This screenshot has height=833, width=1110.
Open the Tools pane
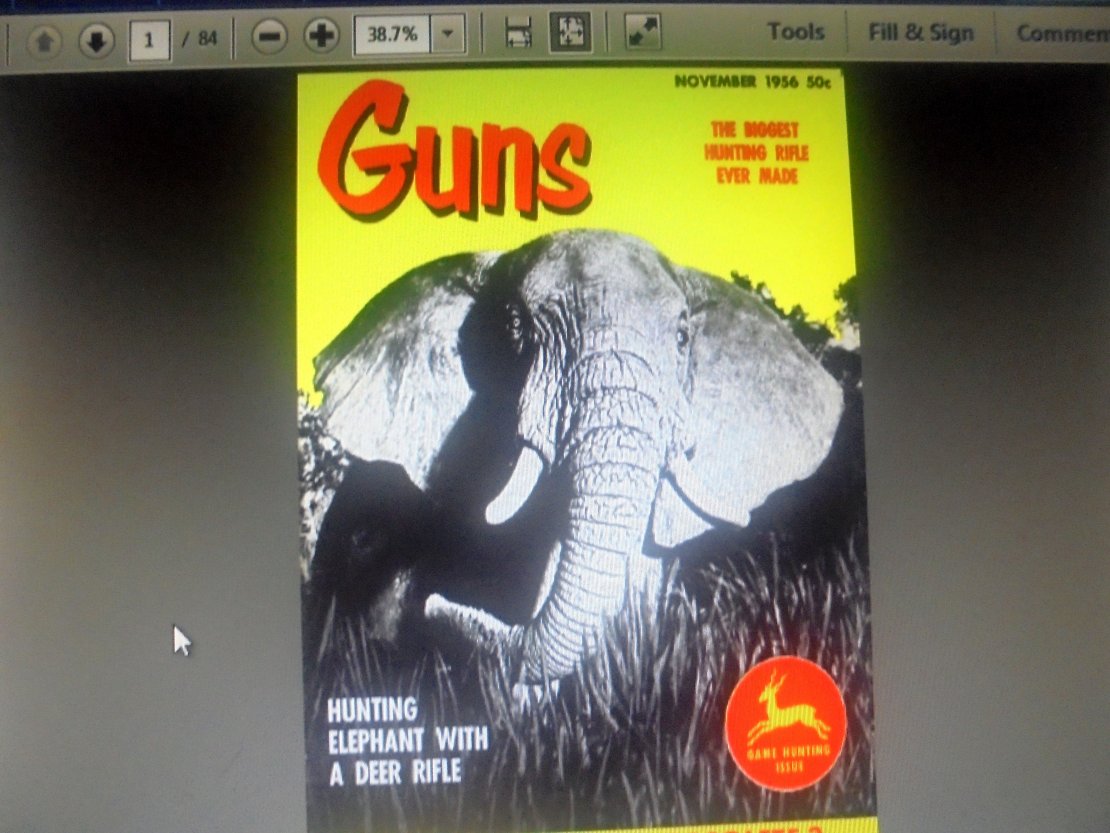click(796, 32)
